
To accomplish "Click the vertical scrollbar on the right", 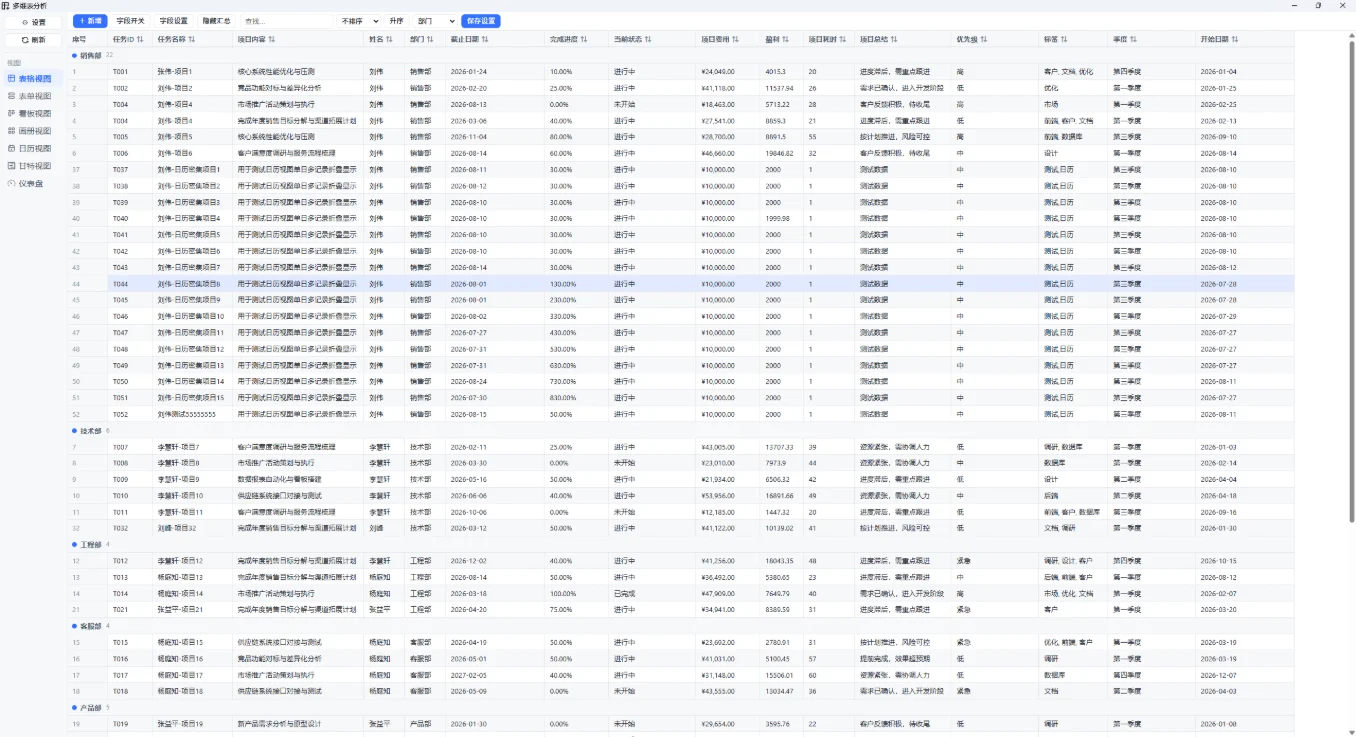I will click(1351, 280).
